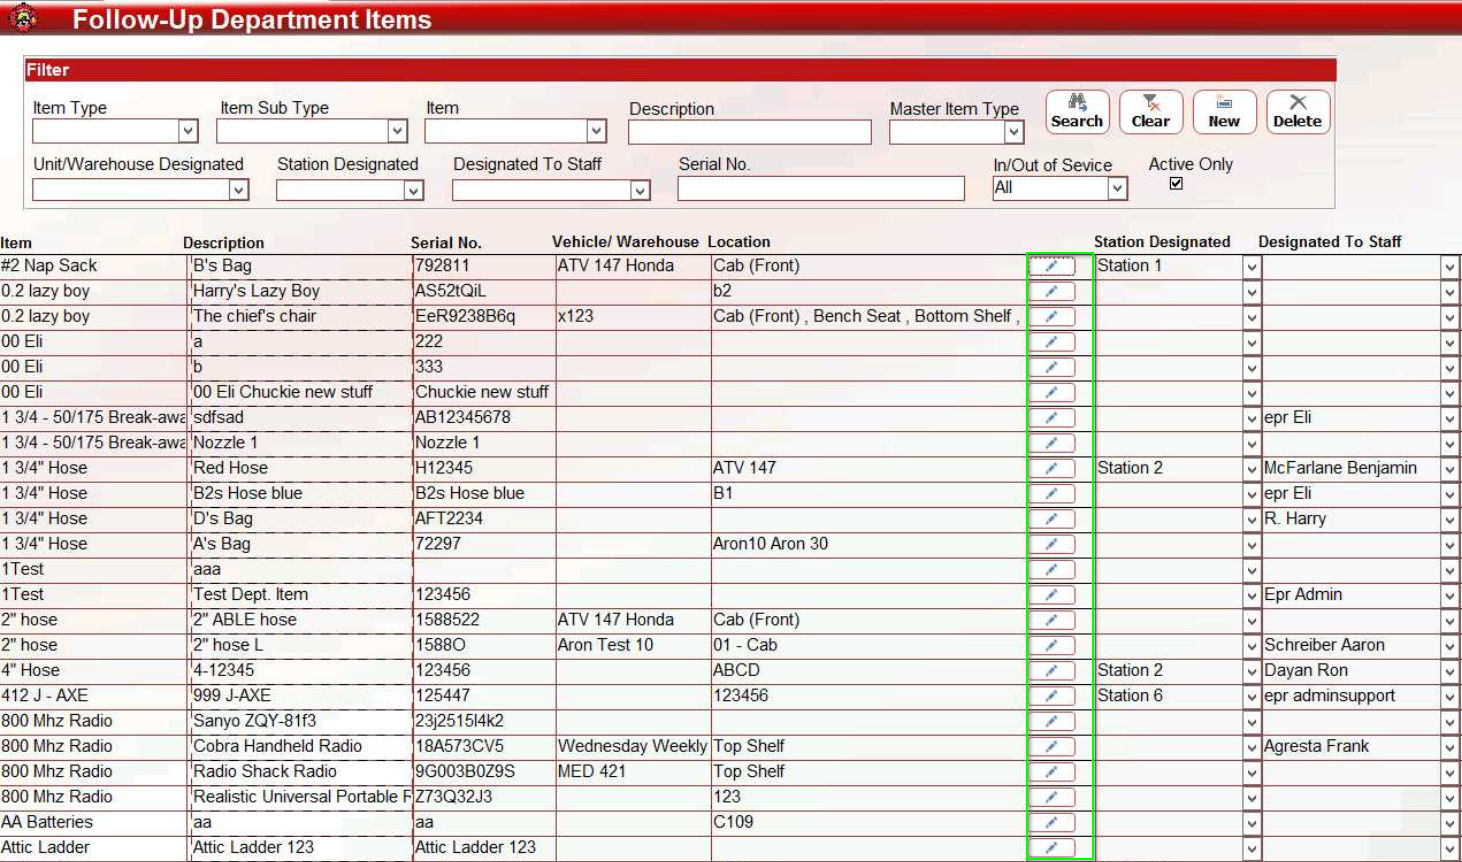Expand the Item Type dropdown
The image size is (1462, 862).
click(x=187, y=131)
